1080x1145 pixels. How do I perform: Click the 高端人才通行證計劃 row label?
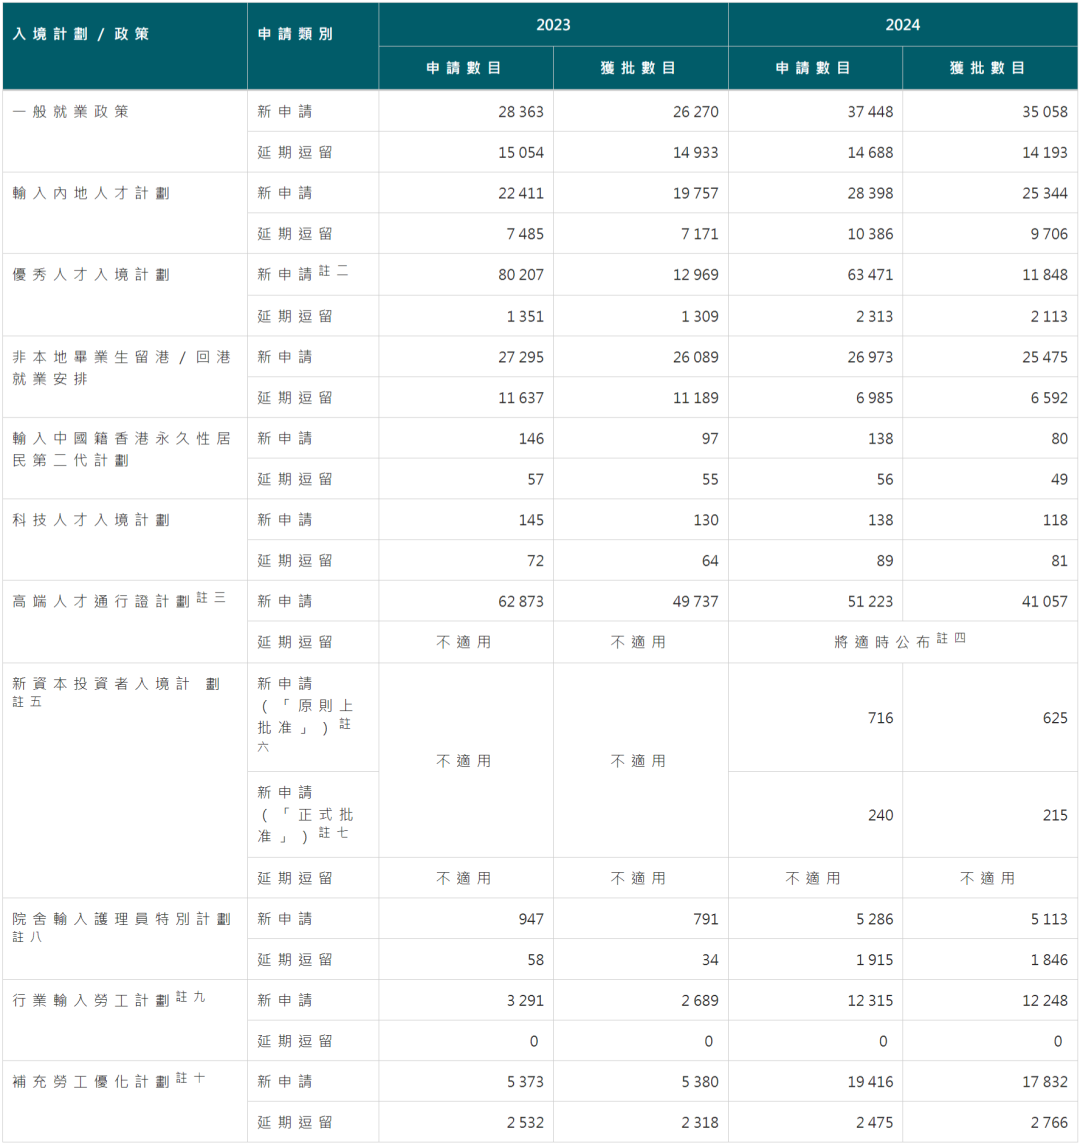(119, 600)
